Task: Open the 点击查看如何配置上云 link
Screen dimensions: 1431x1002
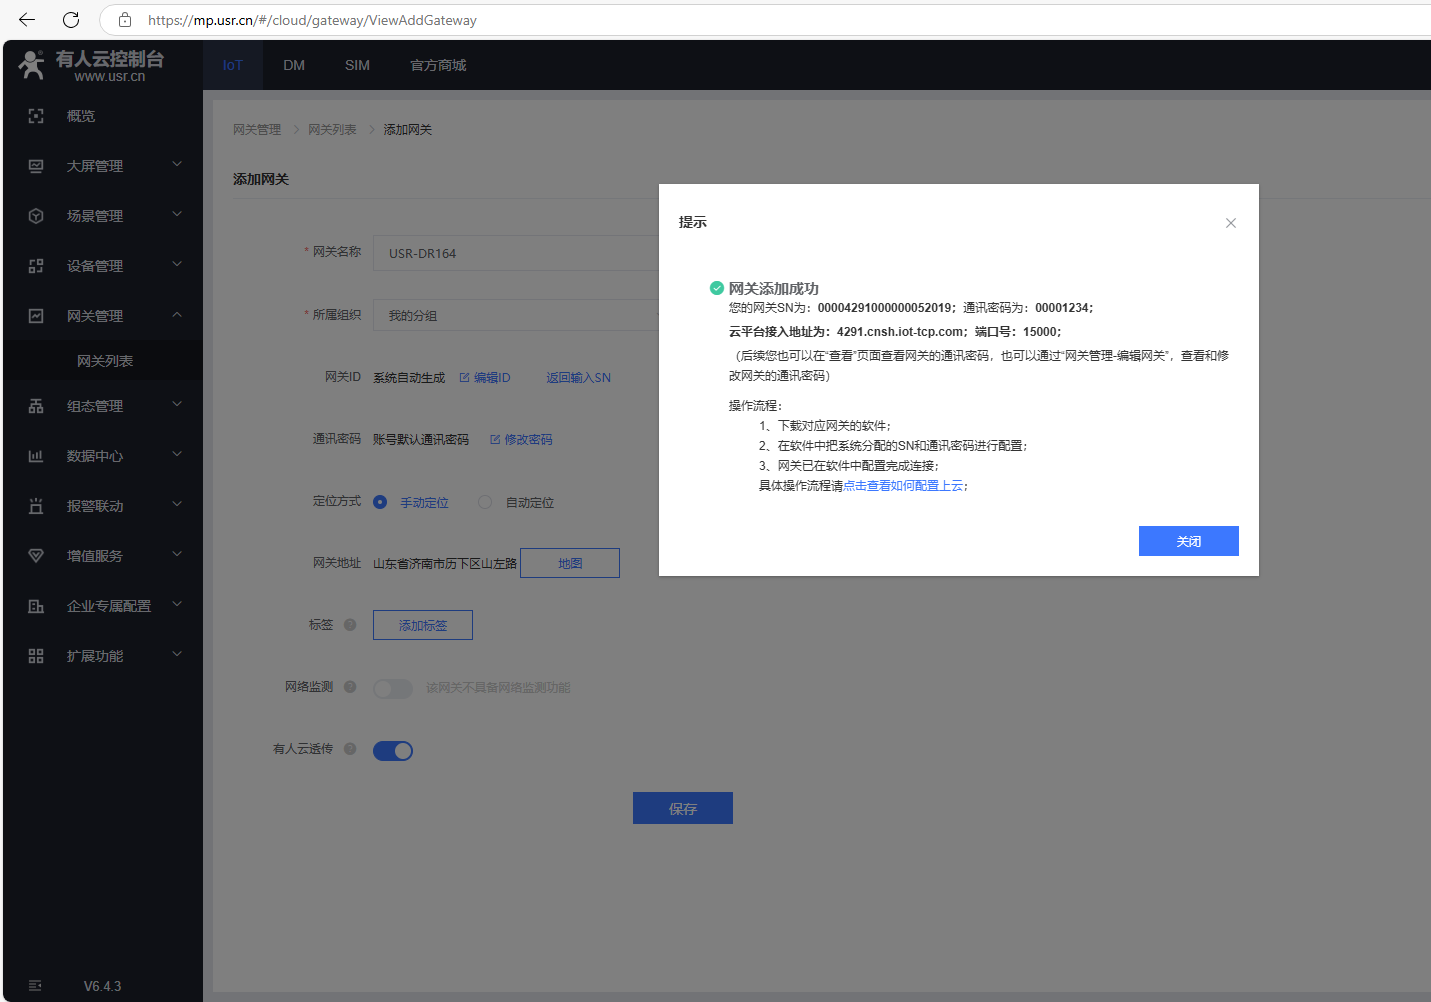Action: click(x=903, y=486)
